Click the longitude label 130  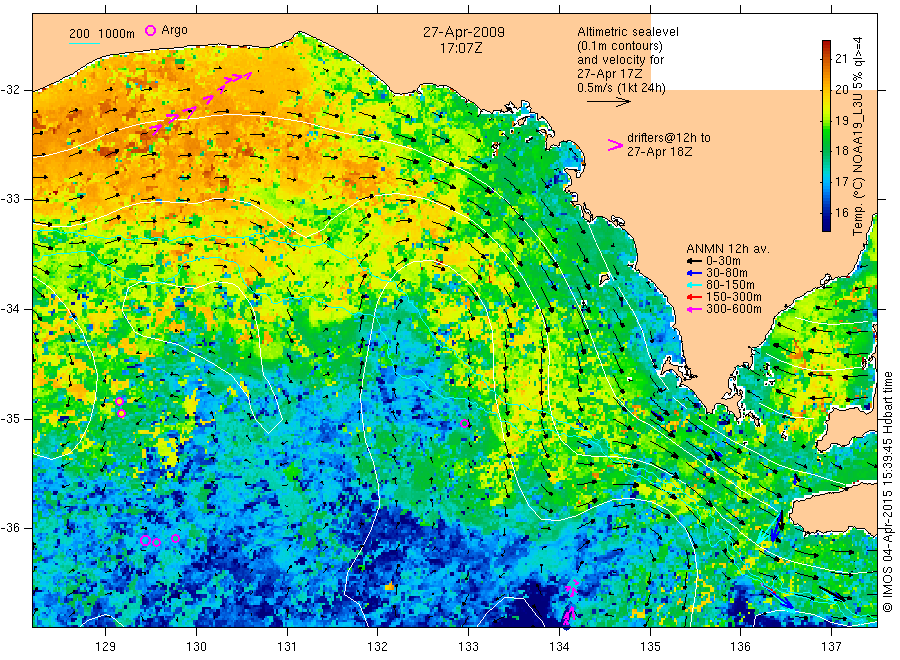click(196, 647)
